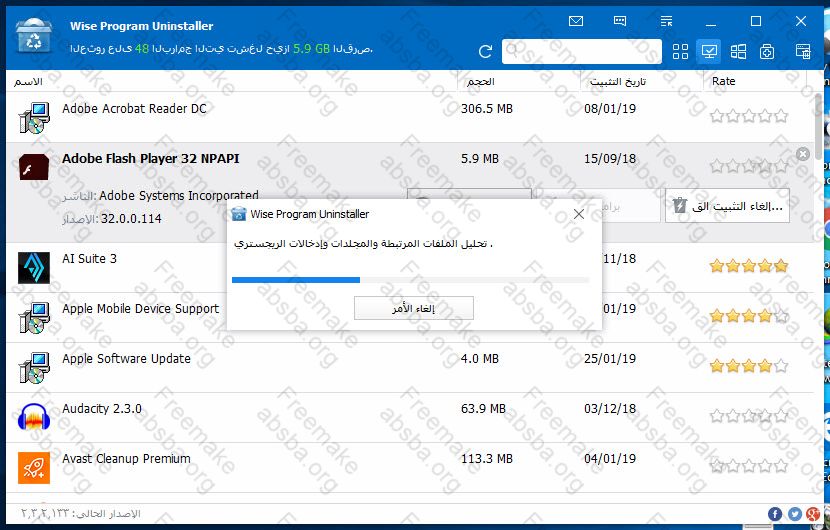The height and width of the screenshot is (530, 830).
Task: Select the desktop apps monitor icon
Action: point(709,51)
